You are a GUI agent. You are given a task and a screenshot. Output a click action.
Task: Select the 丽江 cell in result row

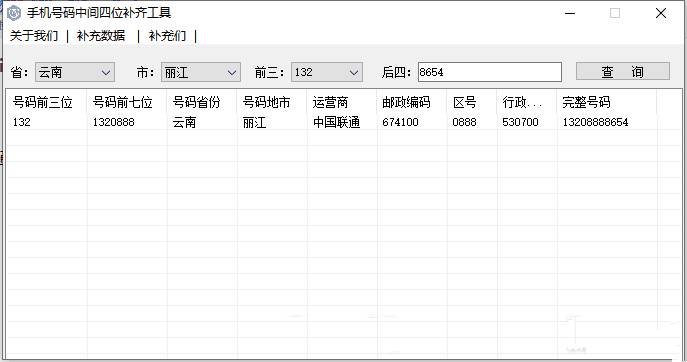[x=255, y=122]
